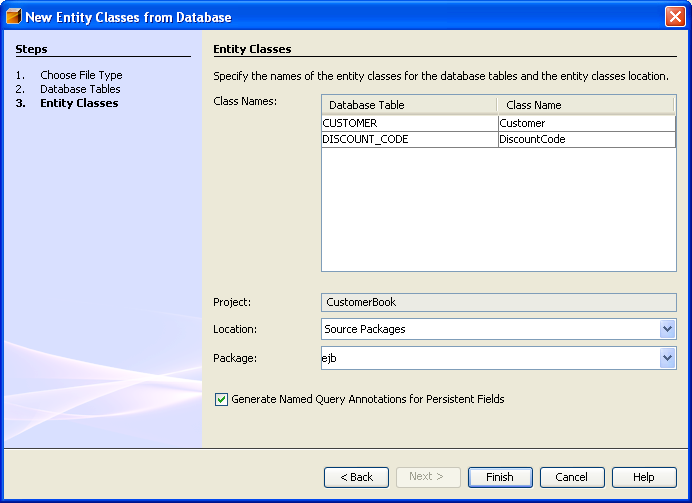The width and height of the screenshot is (692, 503).
Task: Open Help for this wizard
Action: tap(644, 477)
